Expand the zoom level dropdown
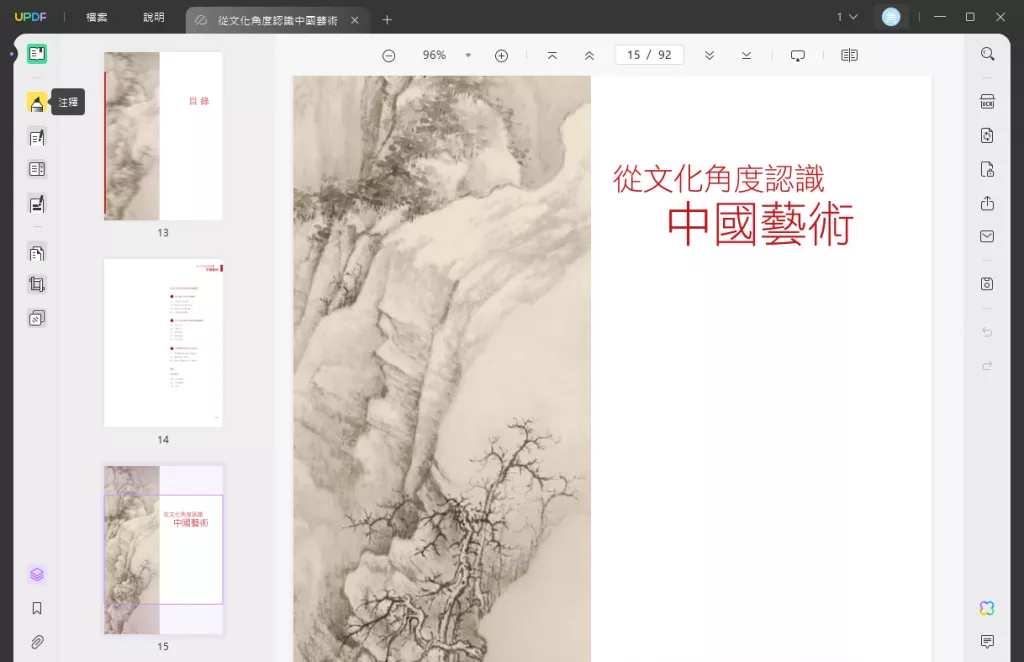Image resolution: width=1024 pixels, height=662 pixels. tap(468, 55)
